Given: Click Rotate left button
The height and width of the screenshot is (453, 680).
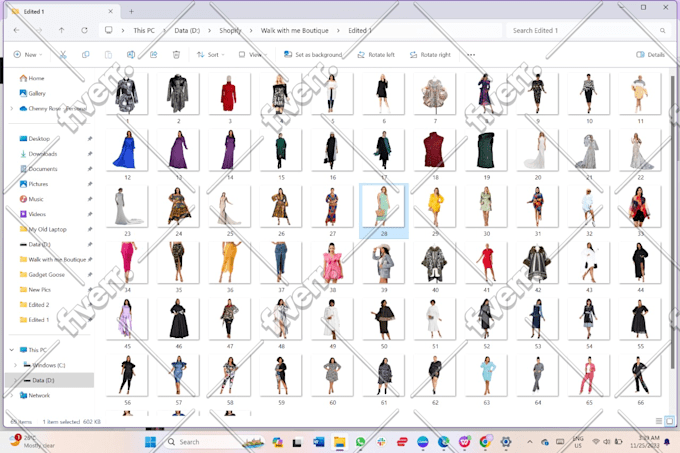Looking at the screenshot, I should 376,55.
